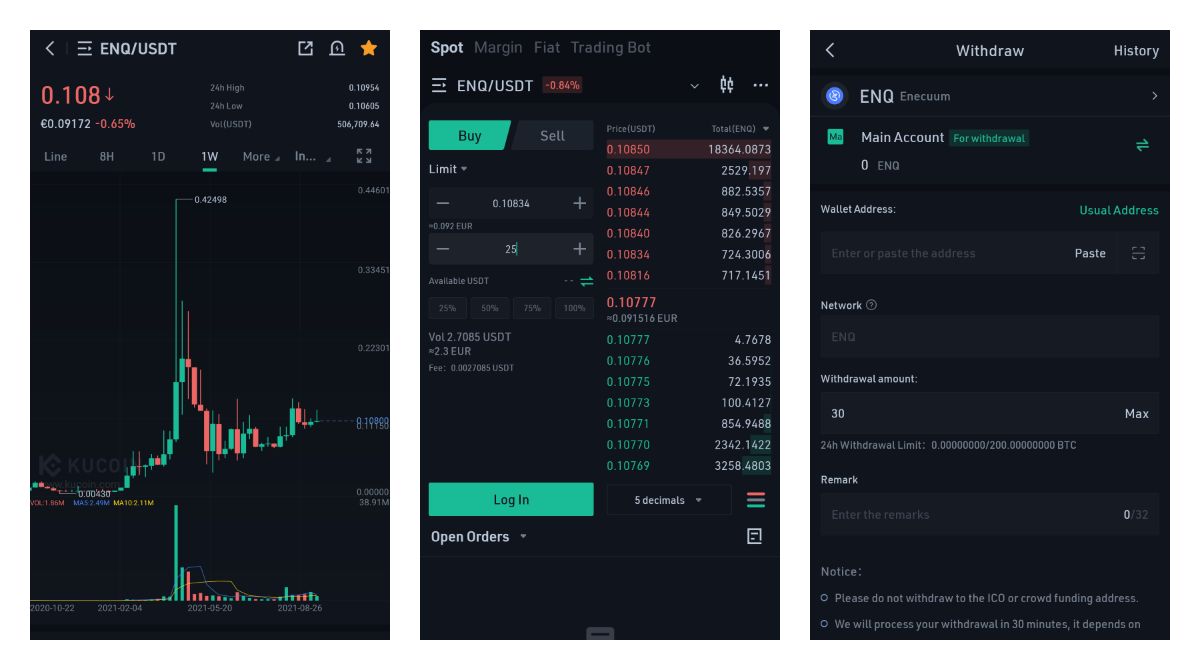This screenshot has height=670, width=1200.
Task: Select the 1W chart interval
Action: tap(210, 157)
